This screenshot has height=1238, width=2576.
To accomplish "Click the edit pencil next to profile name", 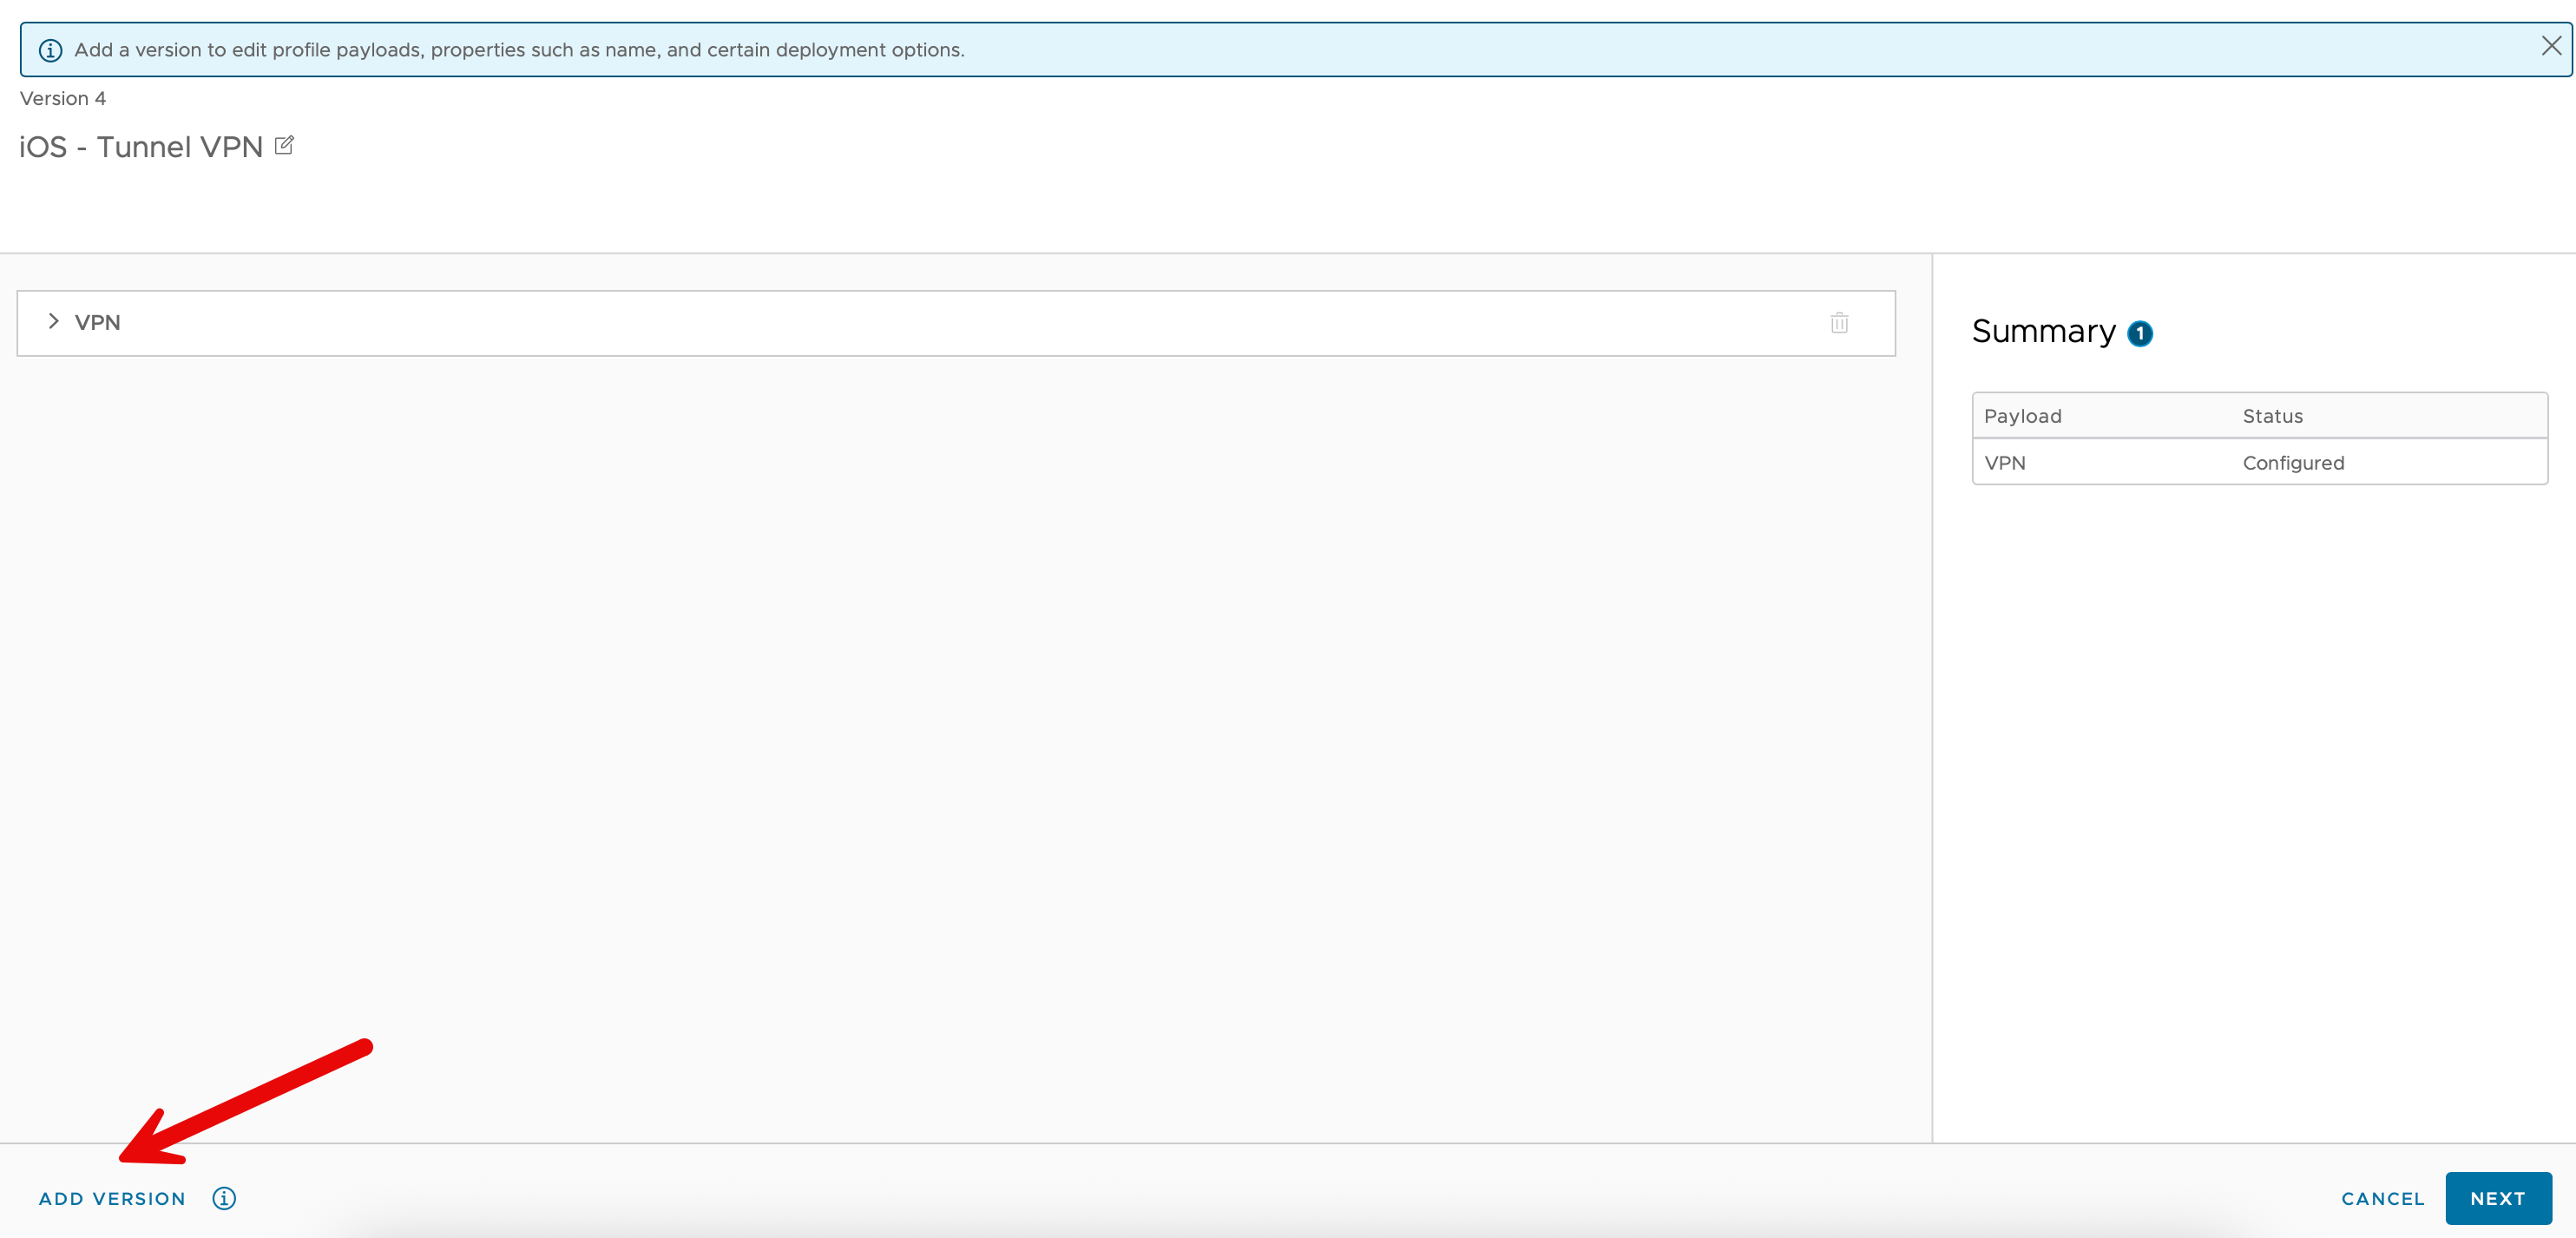I will pyautogui.click(x=284, y=146).
